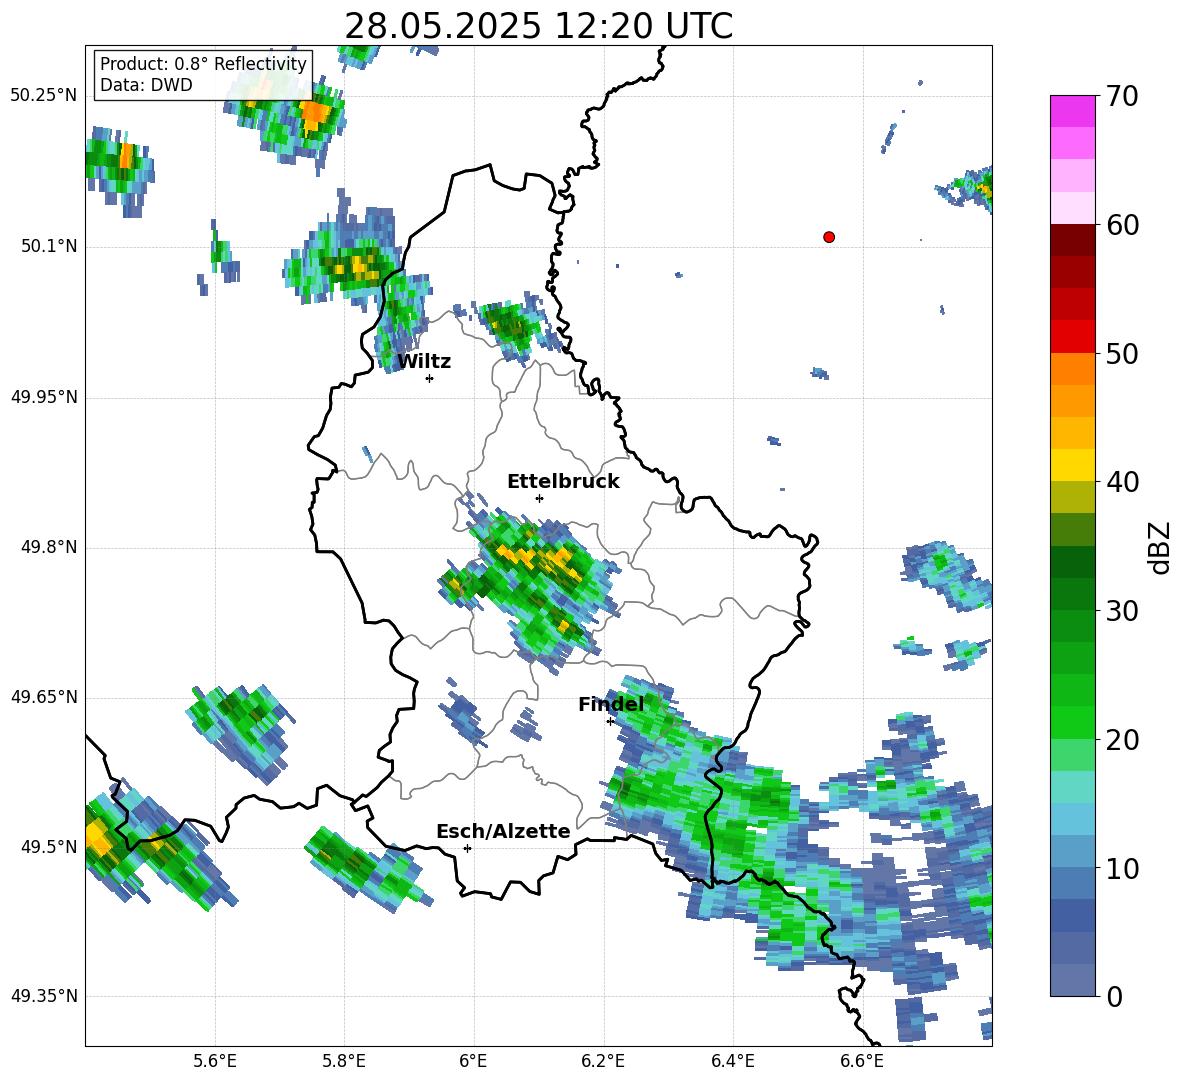Viewport: 1184px width, 1081px height.
Task: Click the 50.1°N latitude label
Action: [49, 247]
